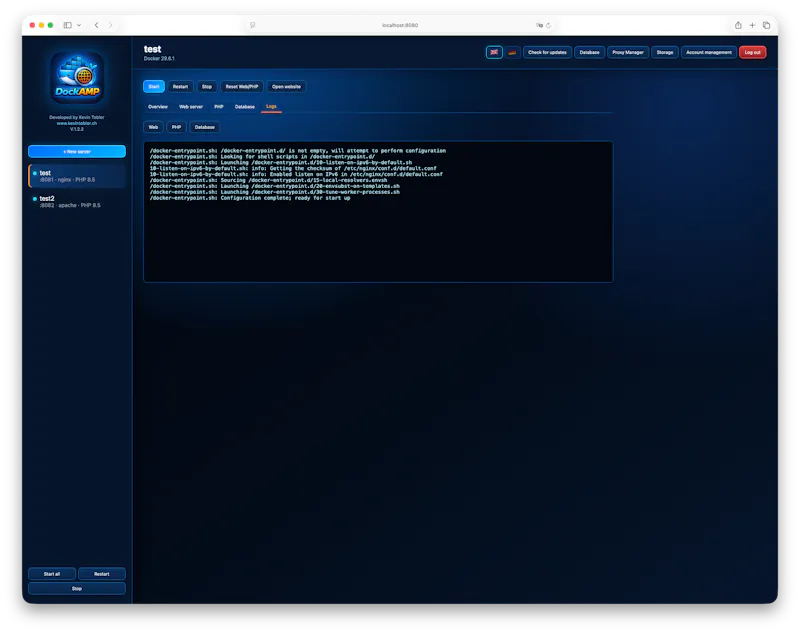Click the Safari share icon
Image resolution: width=800 pixels, height=633 pixels.
(738, 25)
